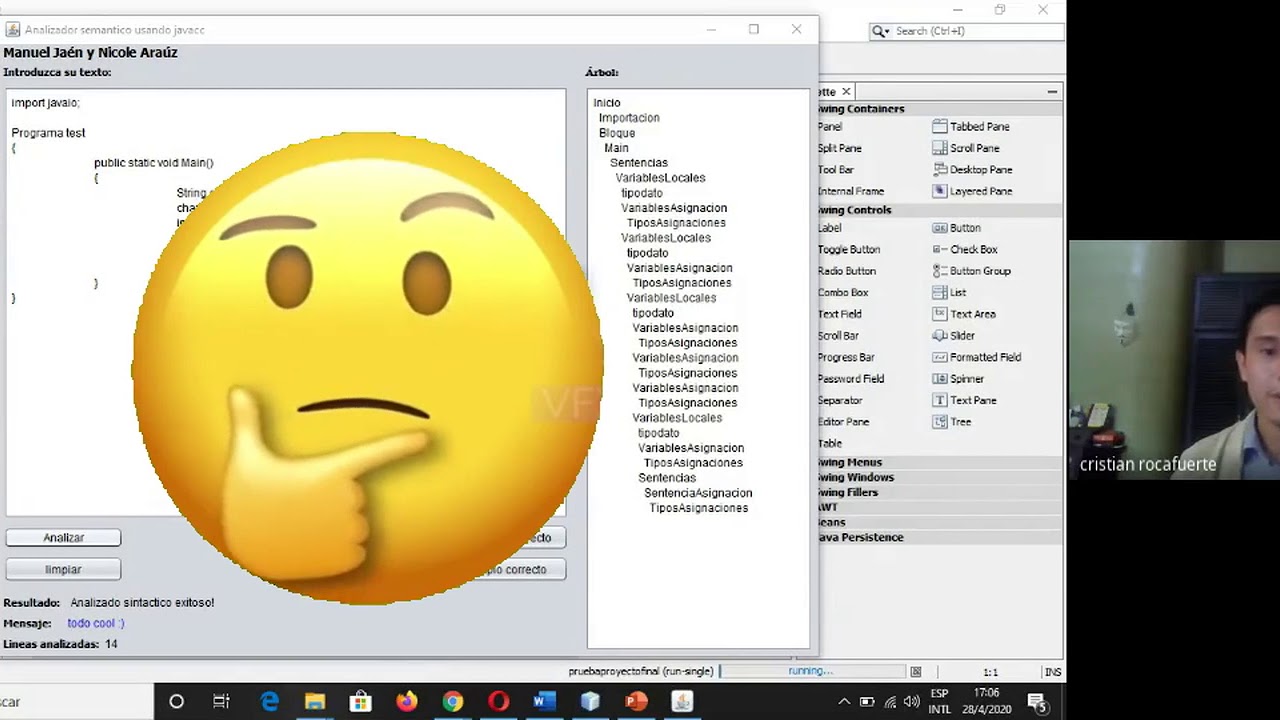Image resolution: width=1280 pixels, height=720 pixels.
Task: Close the Palette tab
Action: [x=846, y=91]
